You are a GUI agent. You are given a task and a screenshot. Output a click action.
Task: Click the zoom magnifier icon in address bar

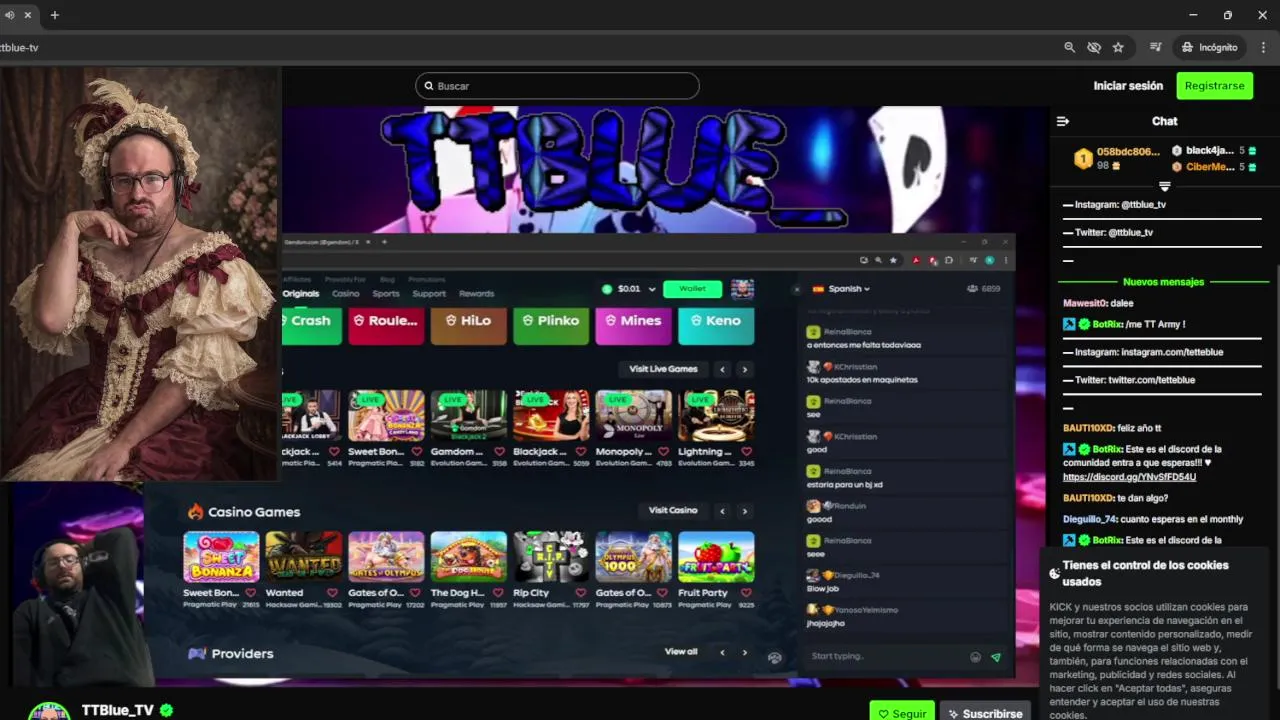point(1070,47)
